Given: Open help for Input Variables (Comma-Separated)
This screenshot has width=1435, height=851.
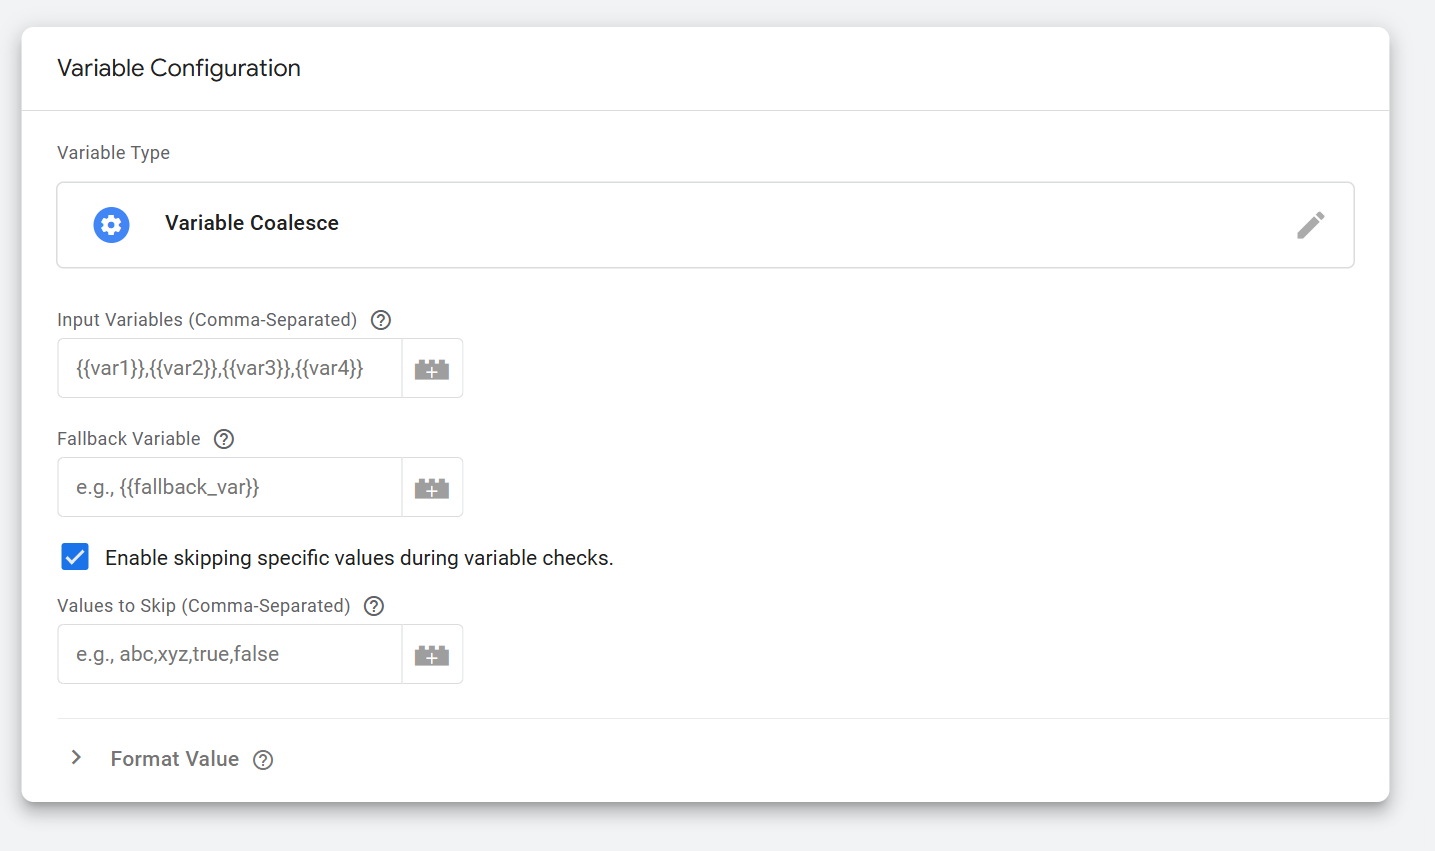Looking at the screenshot, I should point(380,319).
